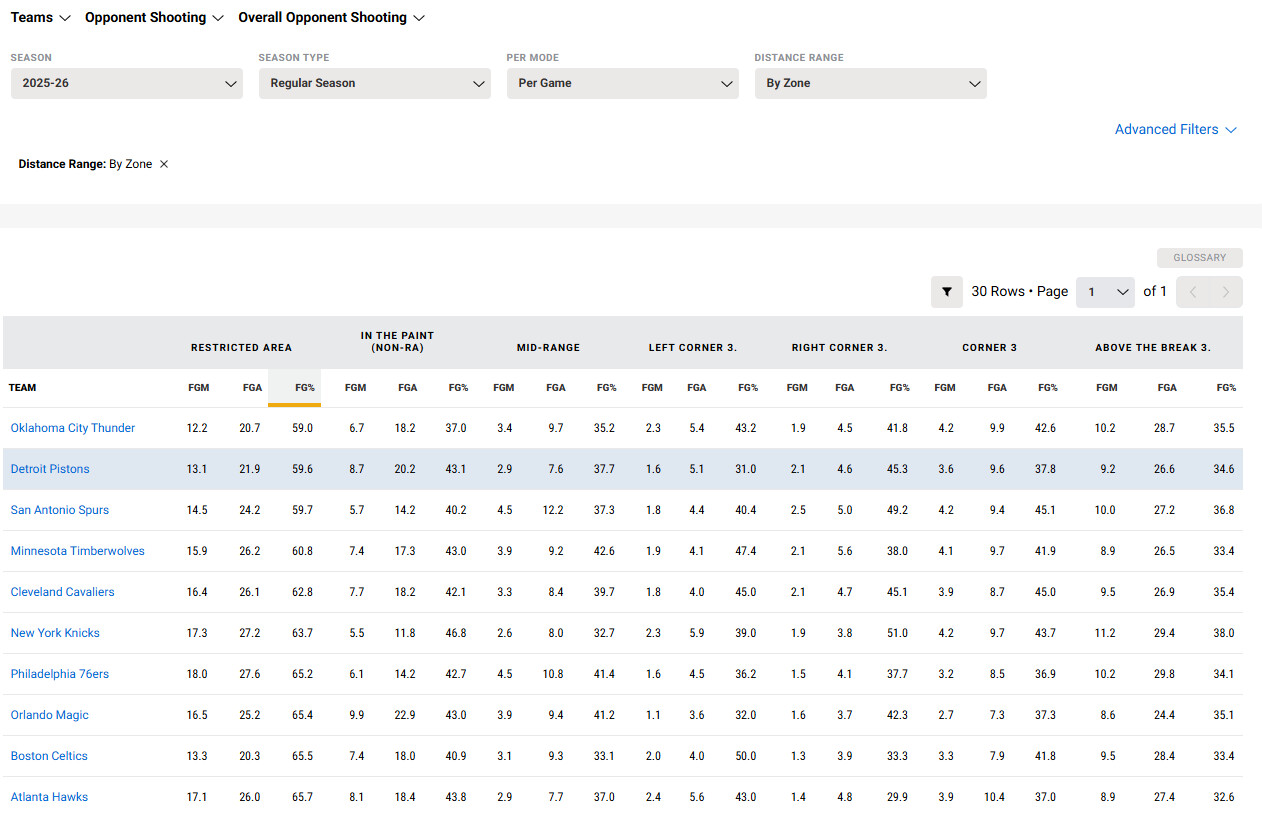This screenshot has height=814, width=1262.
Task: Sort by Restricted Area FG% column
Action: pyautogui.click(x=303, y=388)
